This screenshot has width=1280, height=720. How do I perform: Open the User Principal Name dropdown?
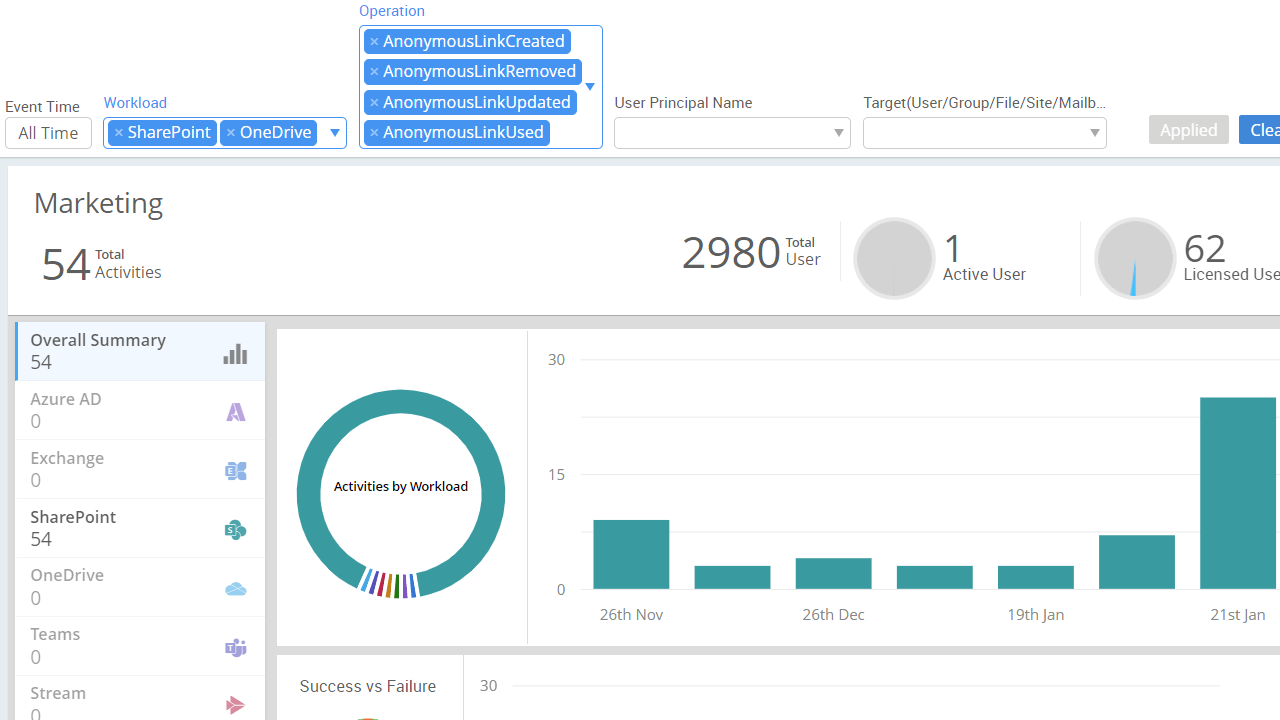click(837, 132)
